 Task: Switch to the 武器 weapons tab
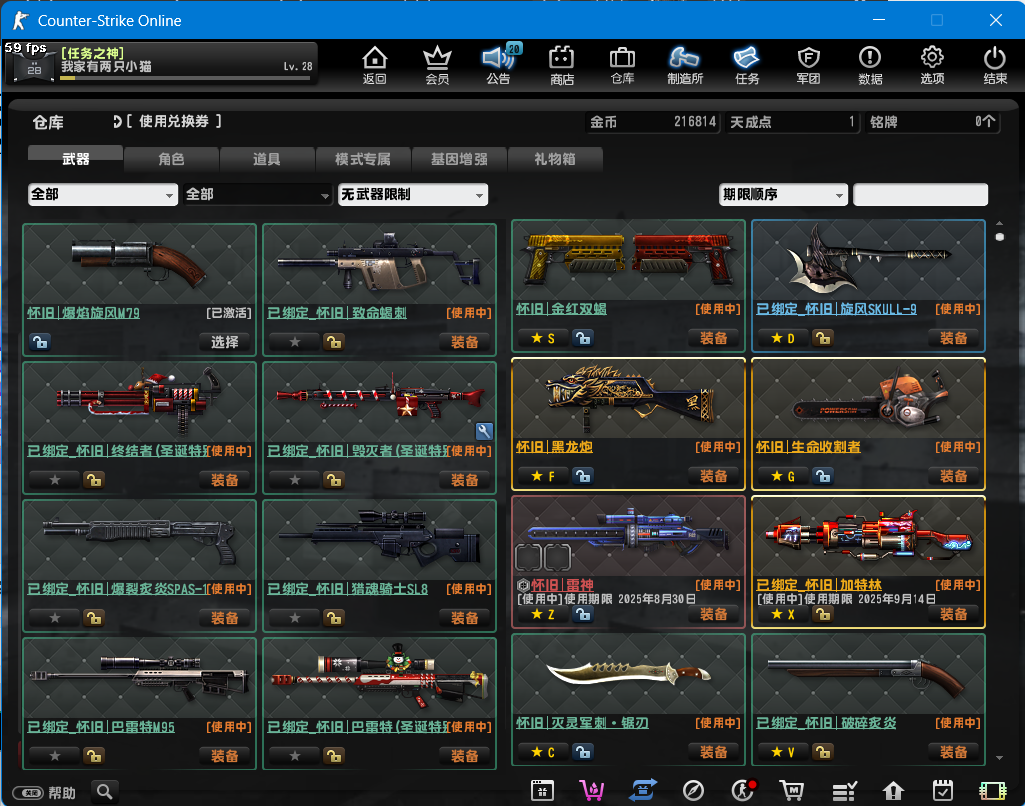[75, 159]
